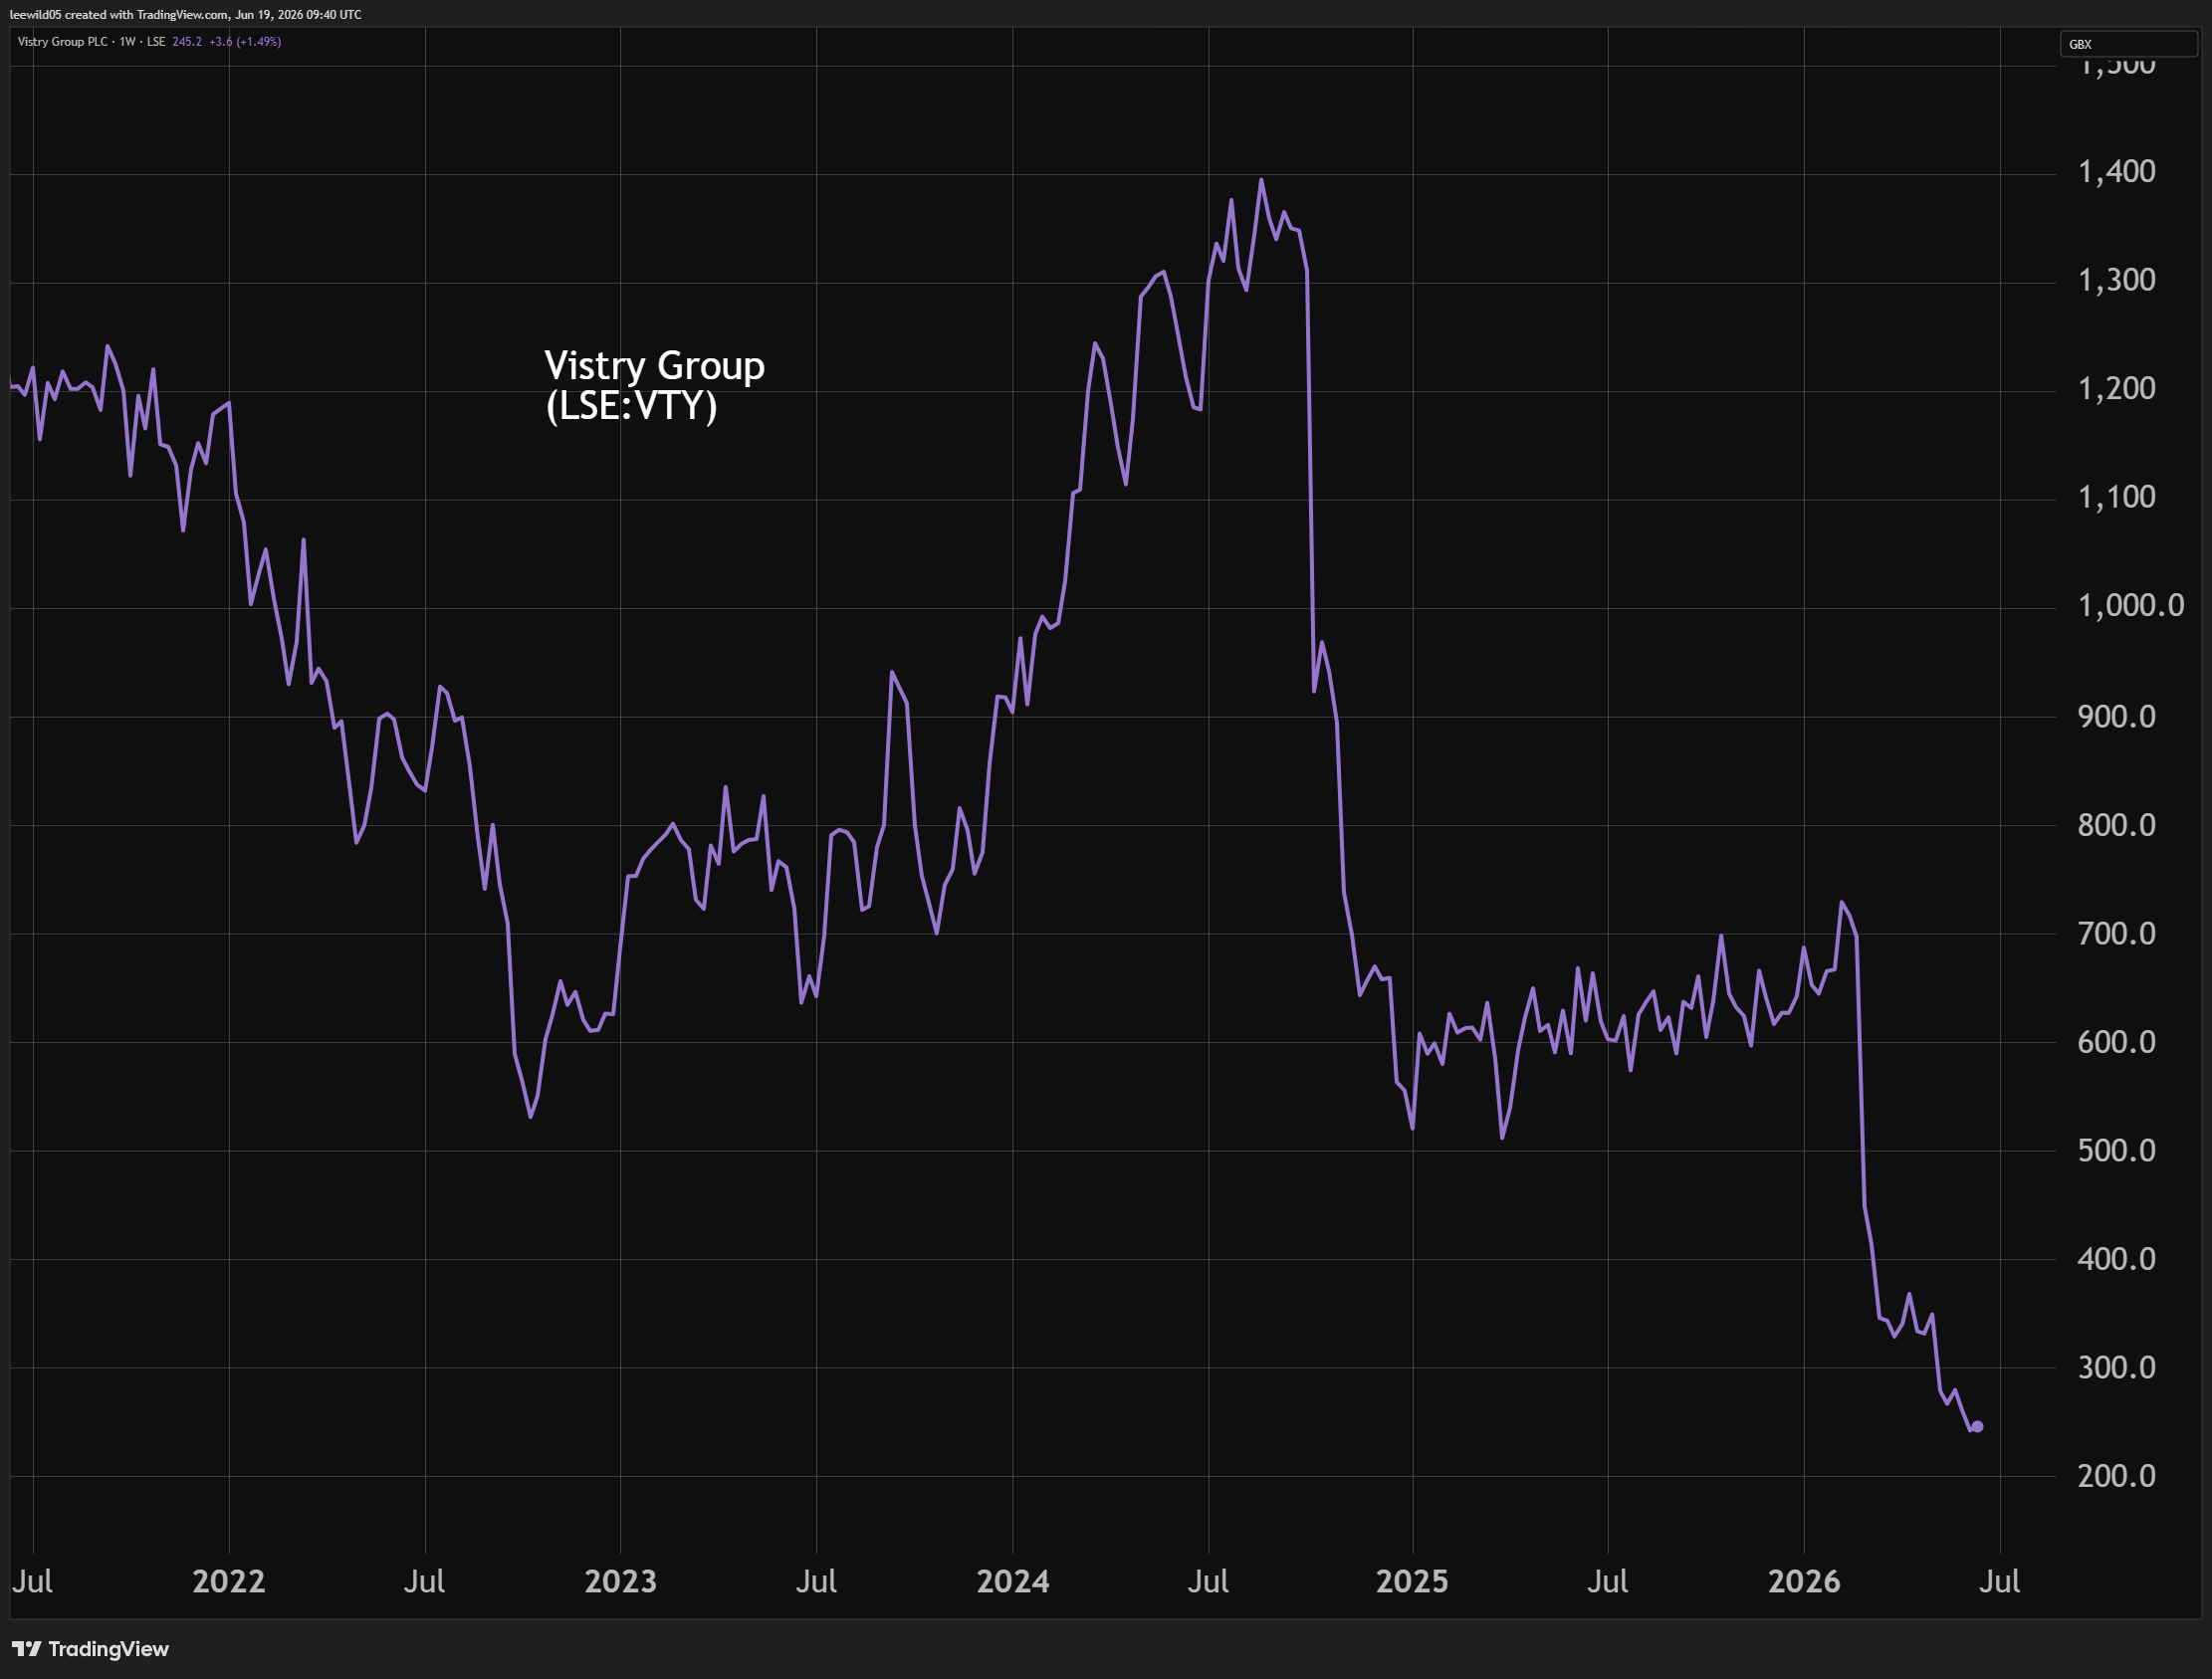Click the 1,000.0 price axis label

coord(2130,605)
